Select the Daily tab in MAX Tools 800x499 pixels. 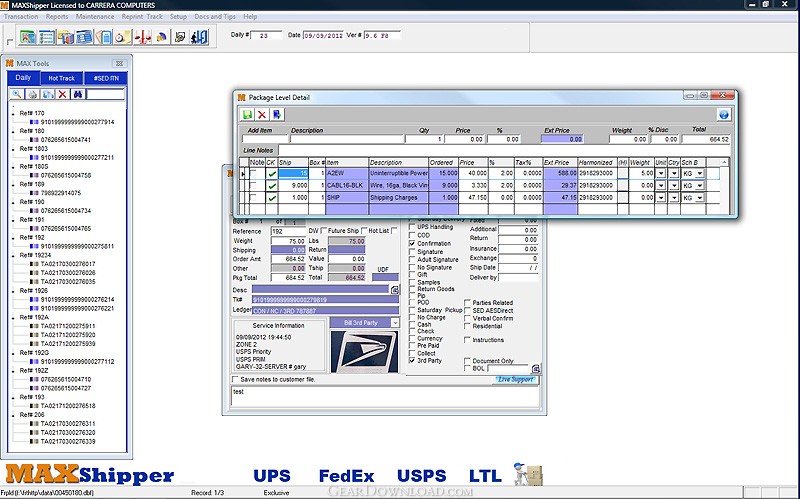(23, 78)
